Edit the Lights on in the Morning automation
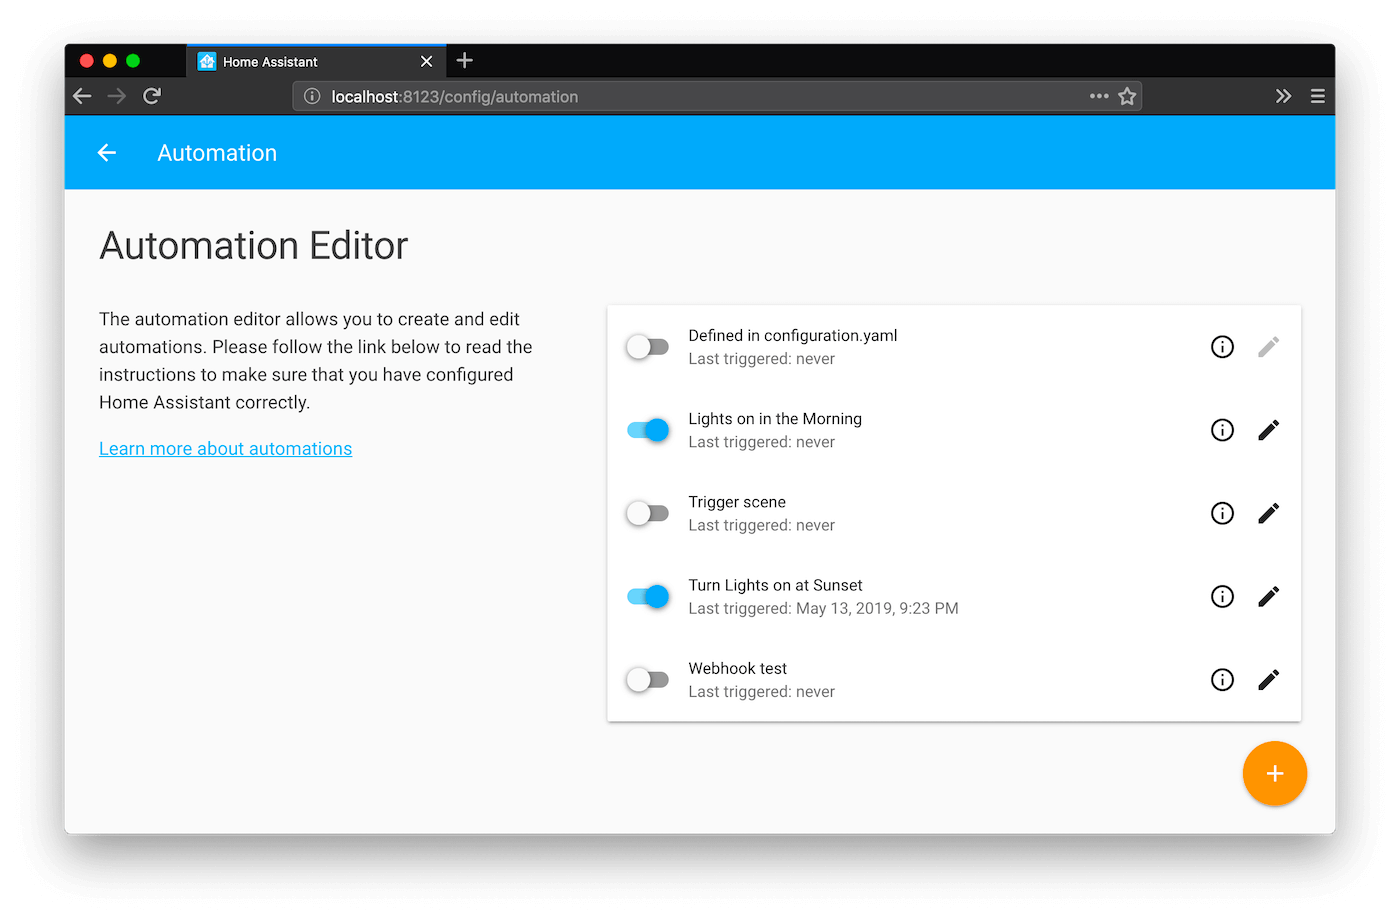 [1267, 429]
